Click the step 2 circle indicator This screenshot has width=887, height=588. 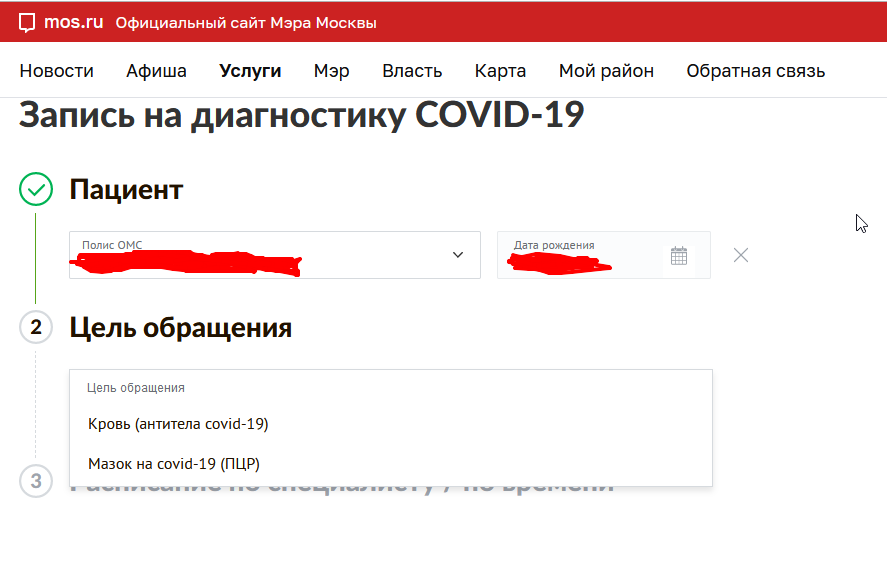(x=36, y=327)
